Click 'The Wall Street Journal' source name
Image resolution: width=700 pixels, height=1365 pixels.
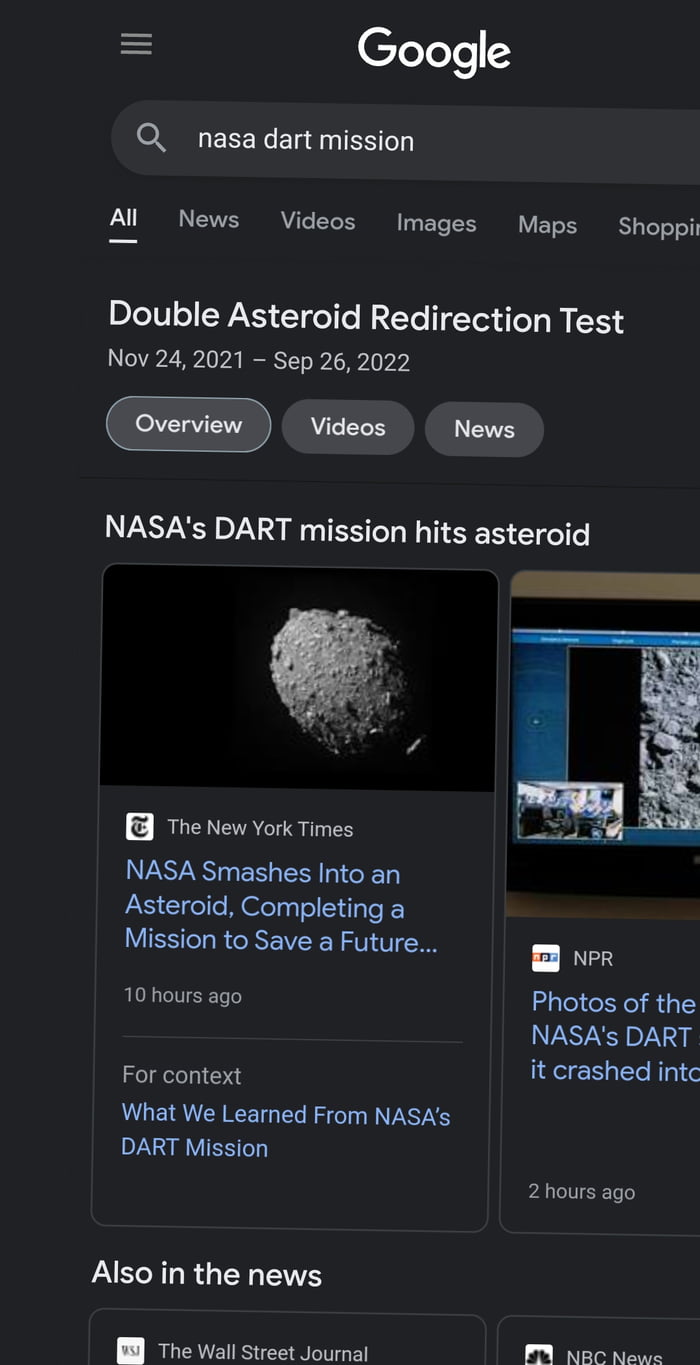263,1352
